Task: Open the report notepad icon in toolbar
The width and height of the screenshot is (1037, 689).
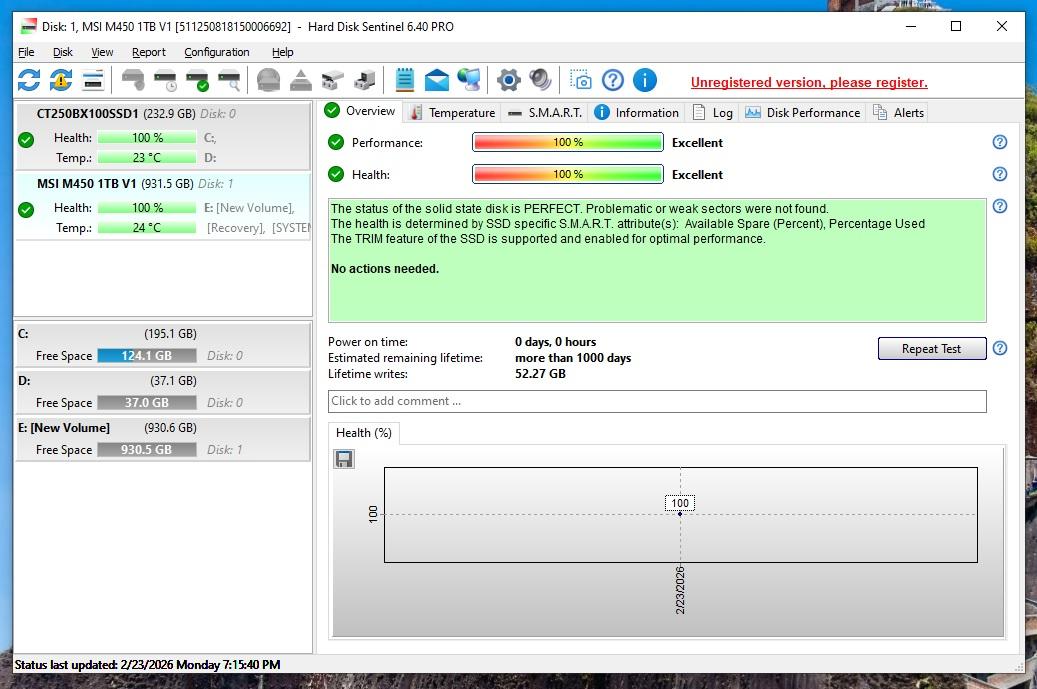Action: 405,80
